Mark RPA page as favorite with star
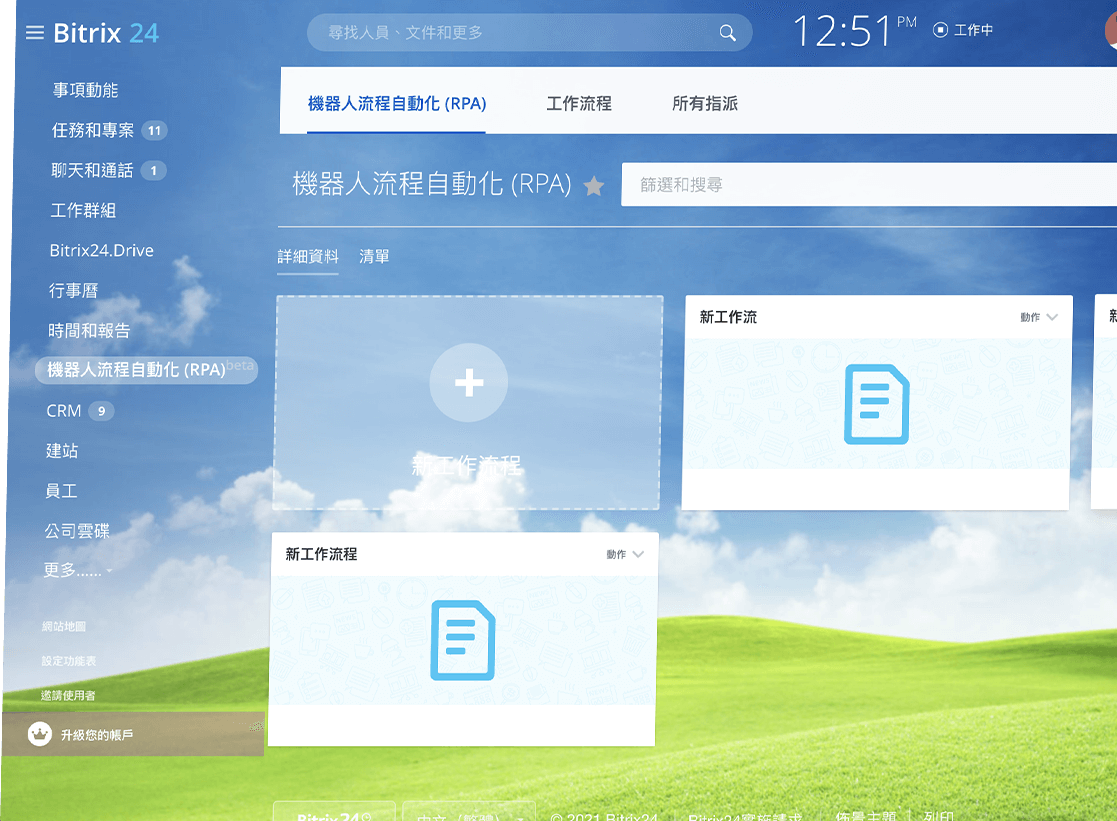Screen dimensions: 1117x821 coord(593,186)
